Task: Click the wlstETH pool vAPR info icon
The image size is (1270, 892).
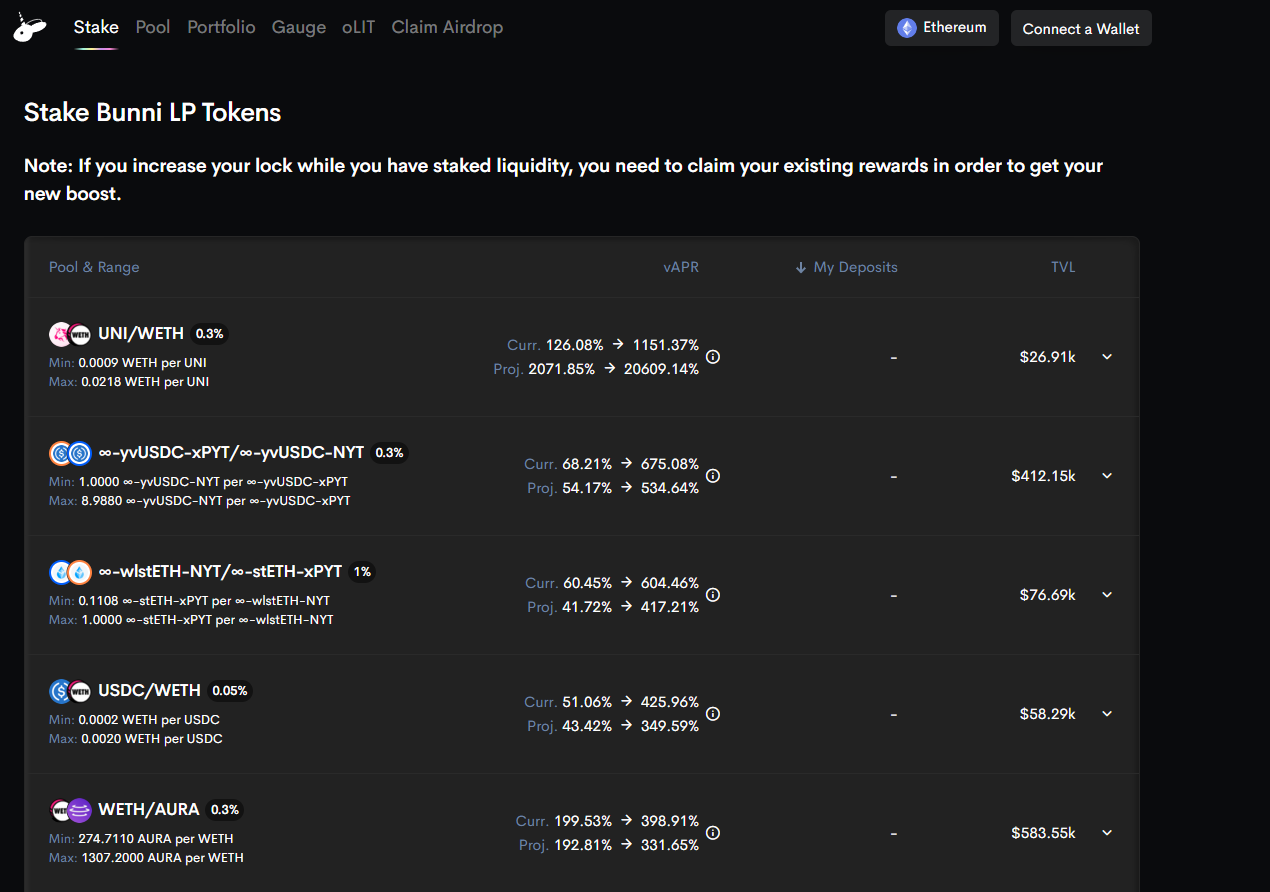Action: click(713, 595)
